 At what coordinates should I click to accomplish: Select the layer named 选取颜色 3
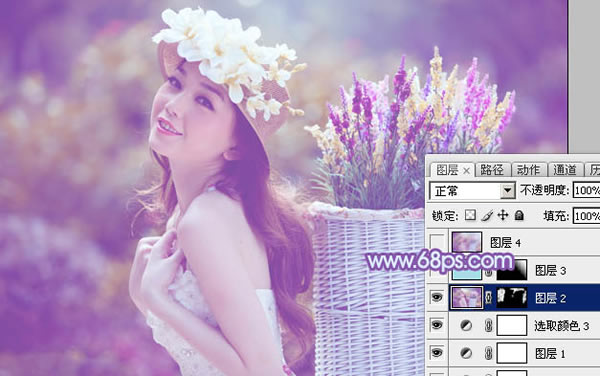561,326
